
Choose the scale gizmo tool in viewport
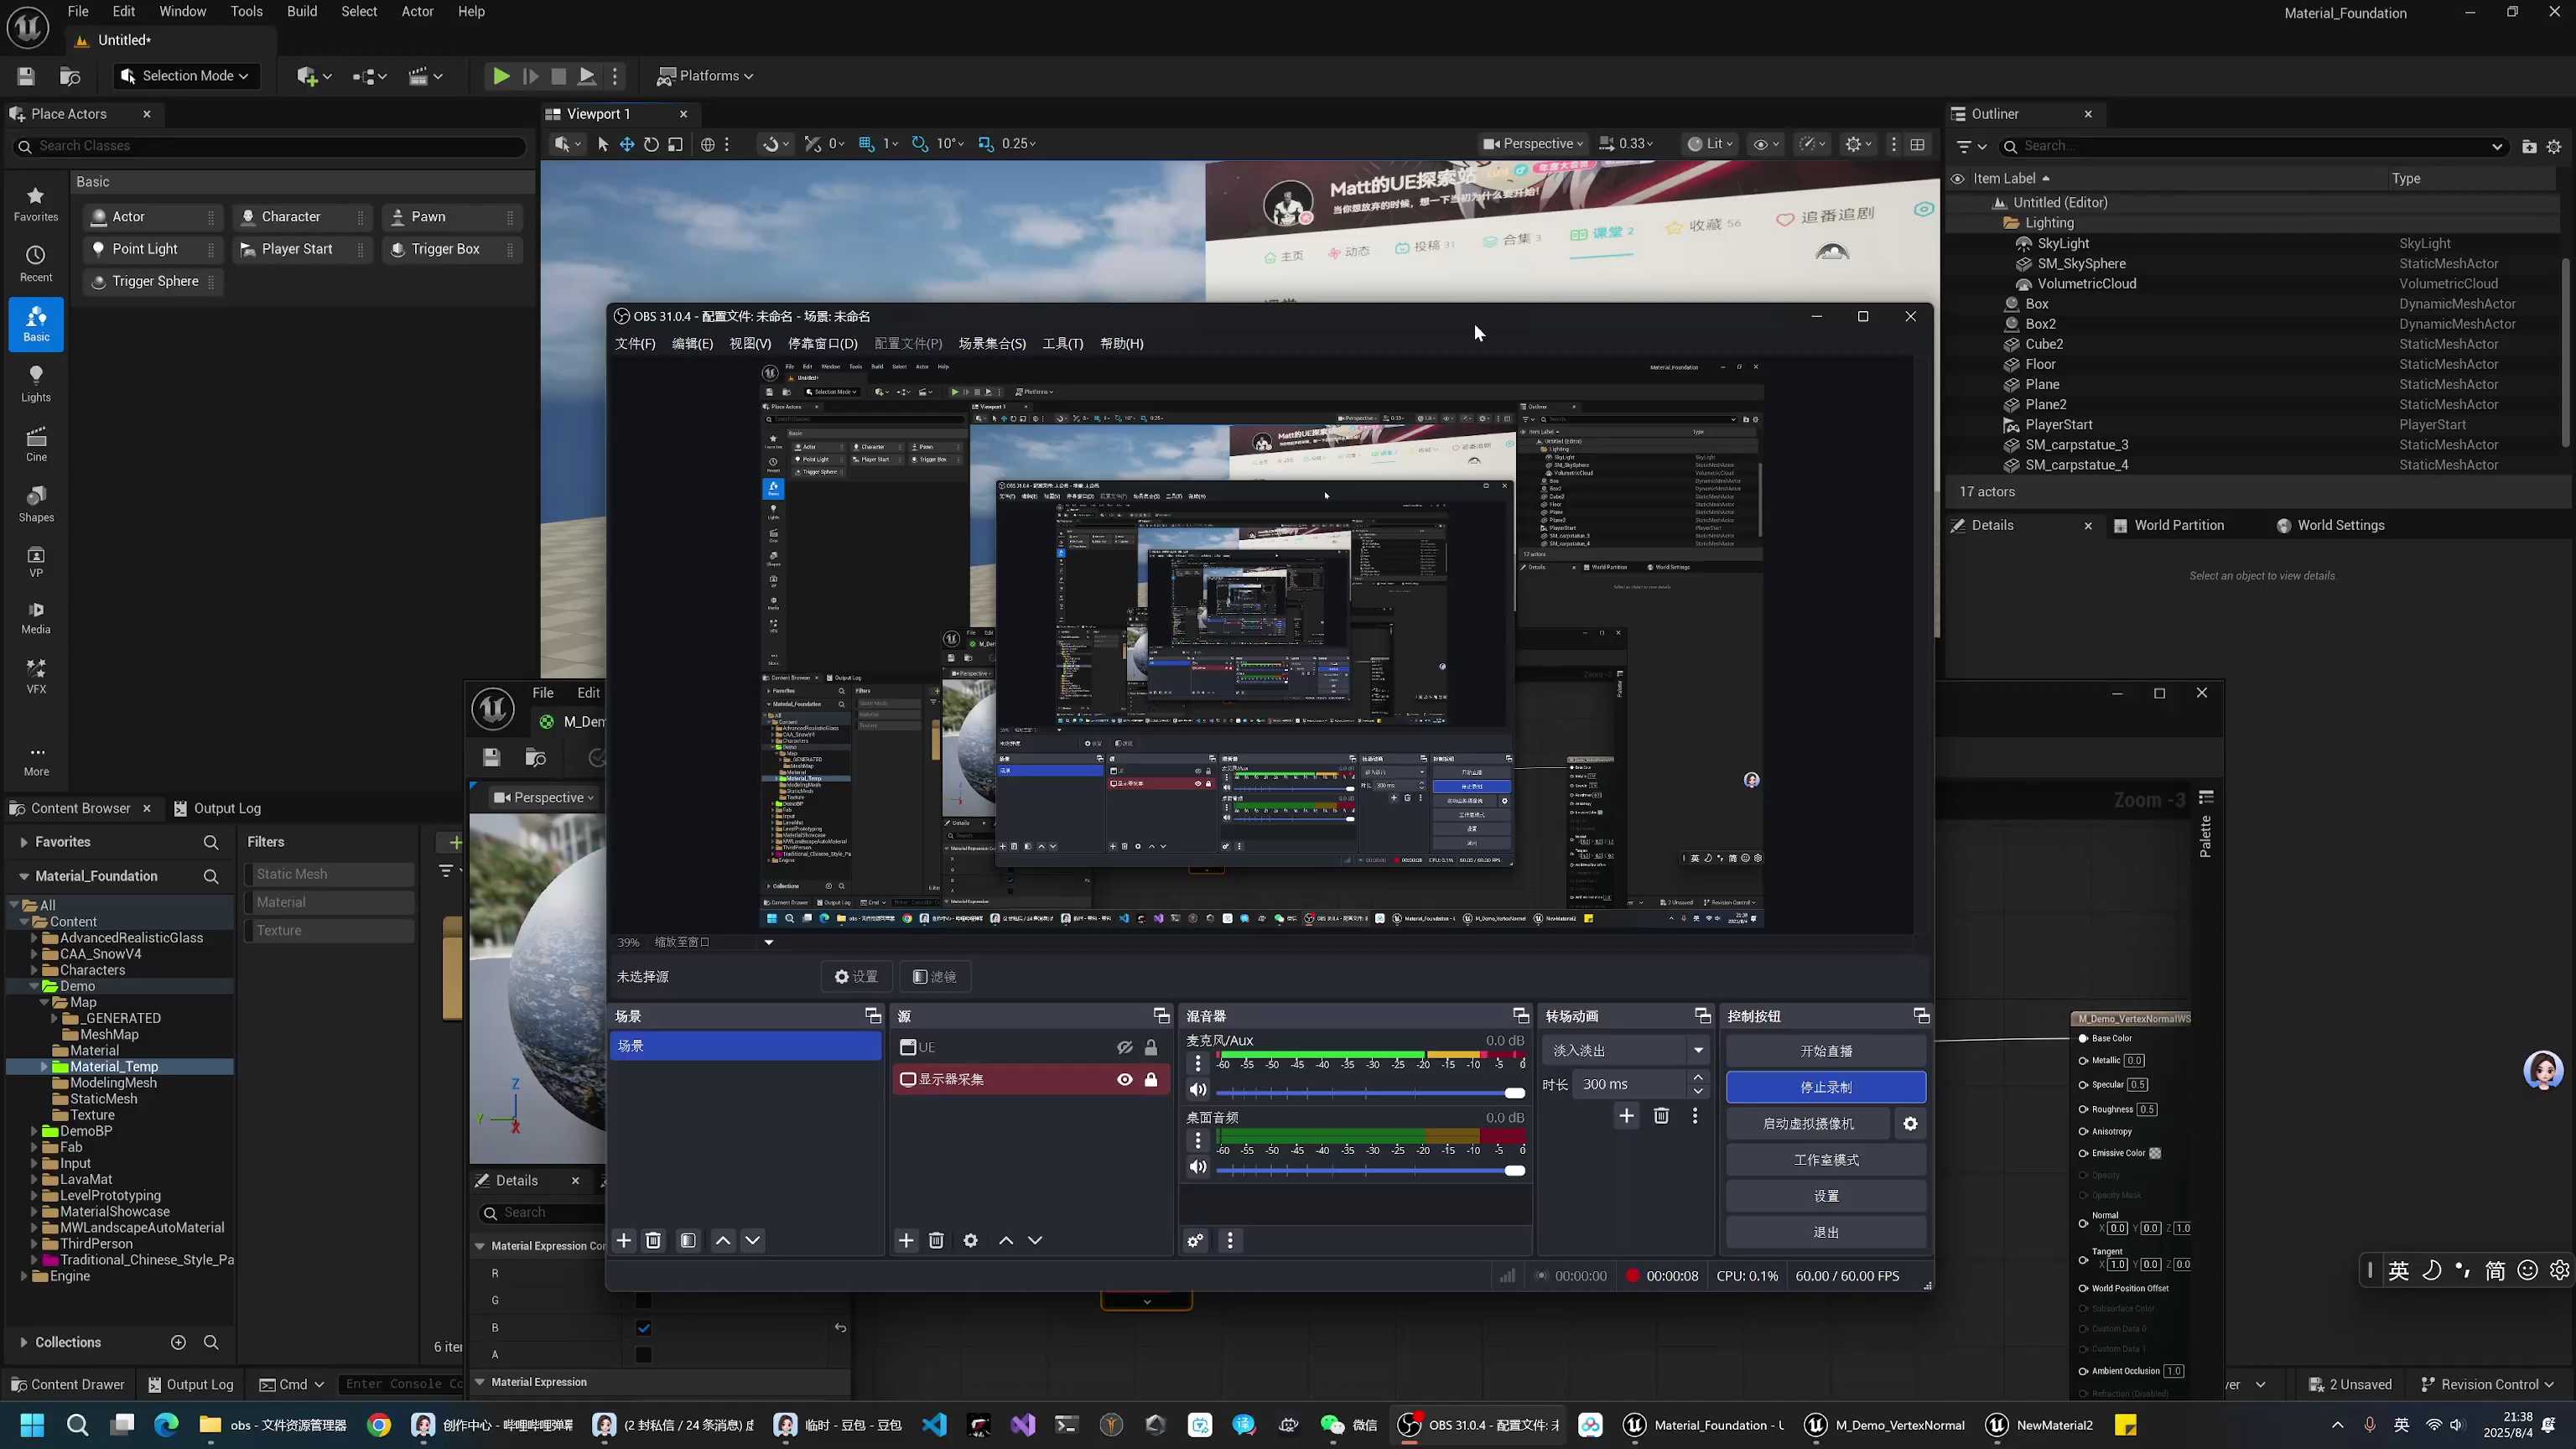[x=676, y=144]
